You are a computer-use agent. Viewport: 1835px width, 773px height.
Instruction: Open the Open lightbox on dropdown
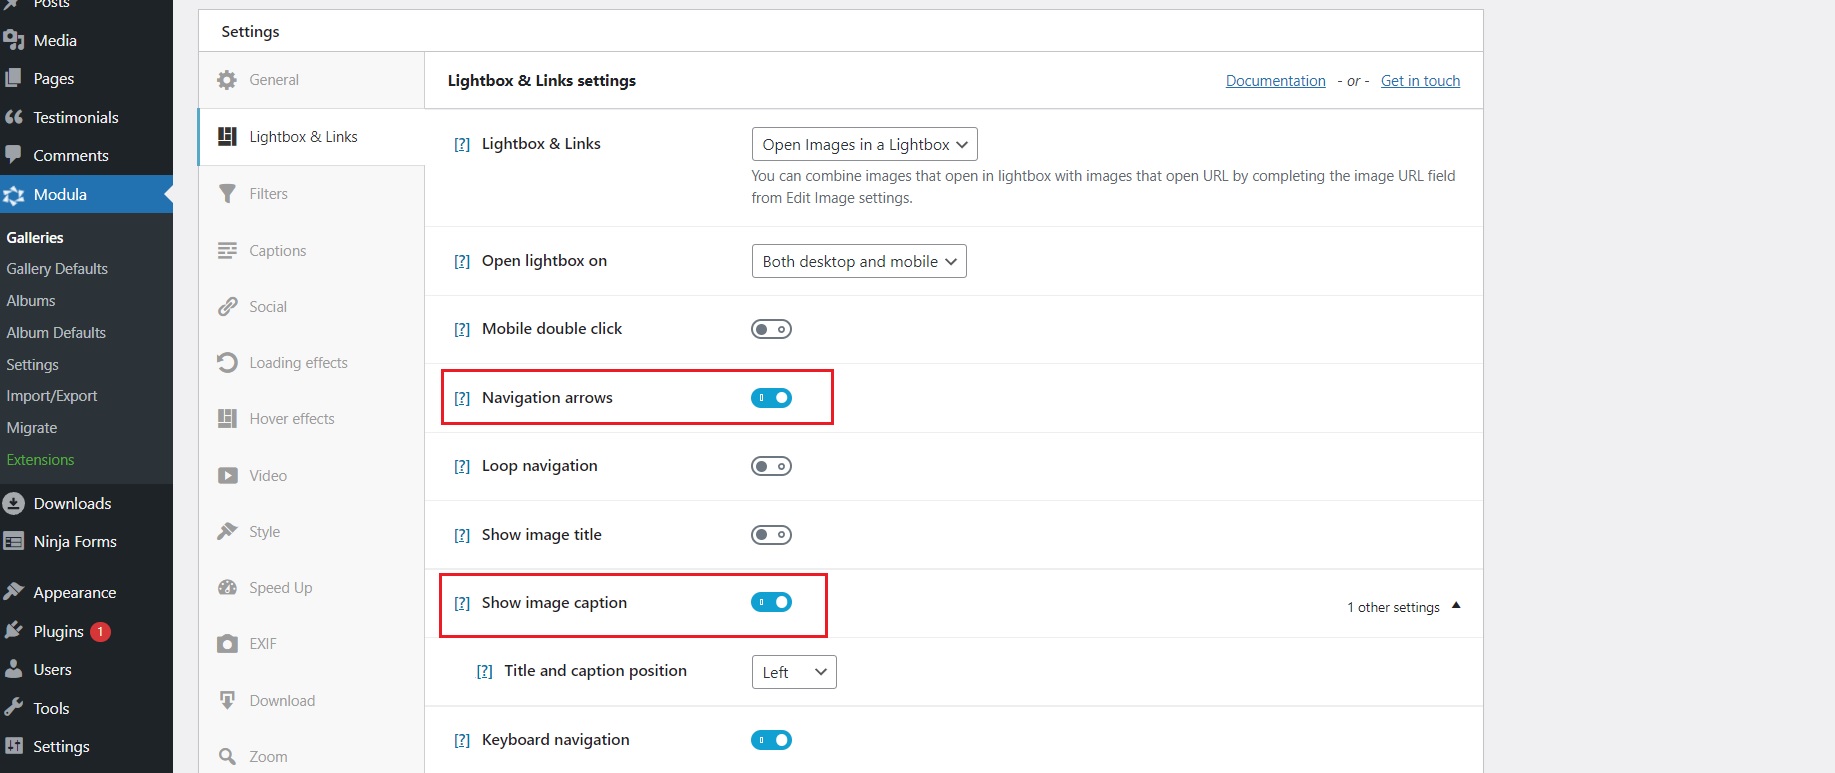tap(858, 261)
